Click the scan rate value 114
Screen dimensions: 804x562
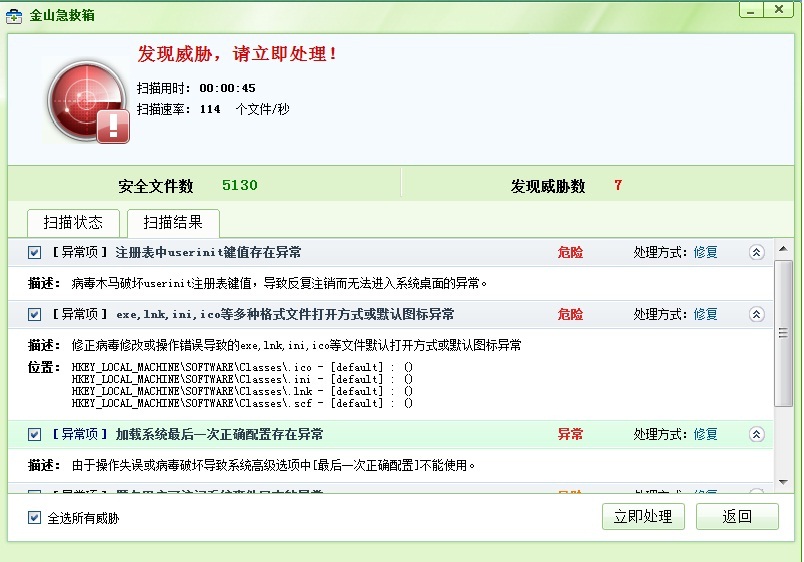pyautogui.click(x=210, y=109)
